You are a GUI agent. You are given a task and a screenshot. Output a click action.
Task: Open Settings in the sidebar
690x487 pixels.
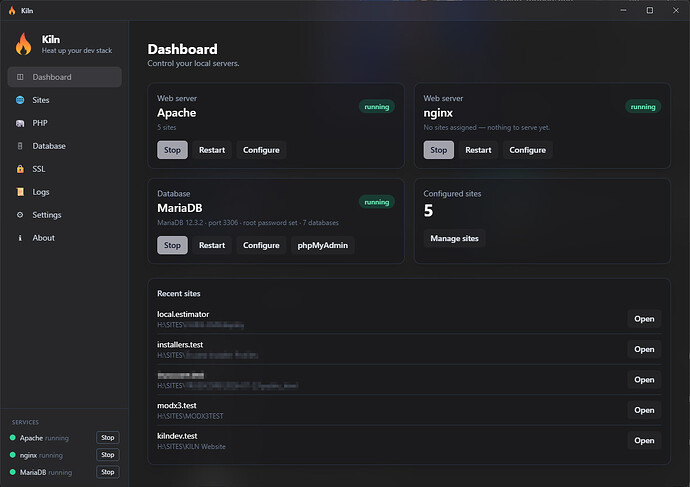[x=64, y=215]
